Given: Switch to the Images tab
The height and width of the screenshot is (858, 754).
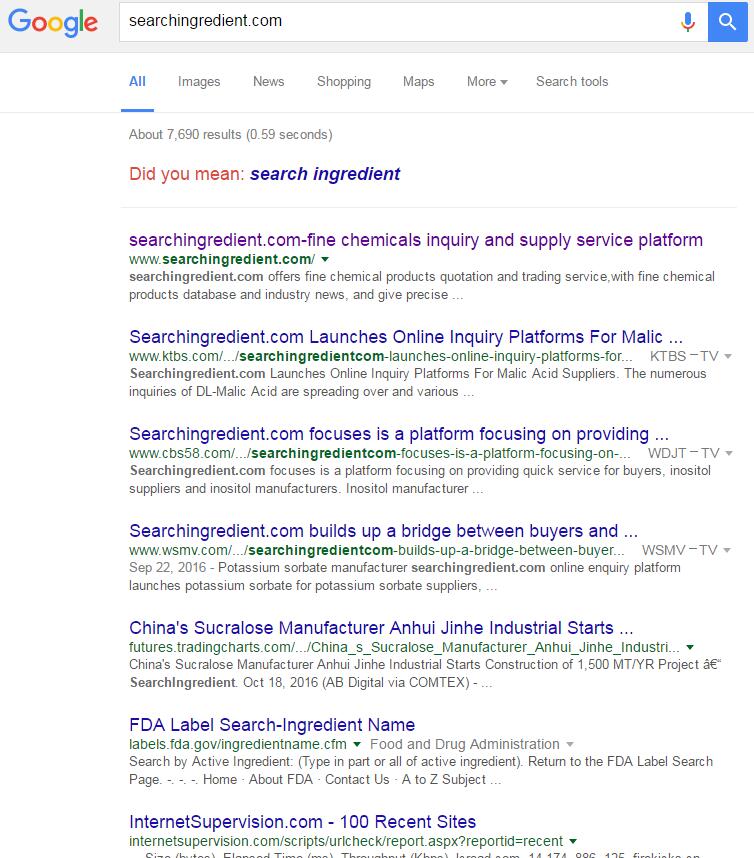Looking at the screenshot, I should click(x=199, y=82).
